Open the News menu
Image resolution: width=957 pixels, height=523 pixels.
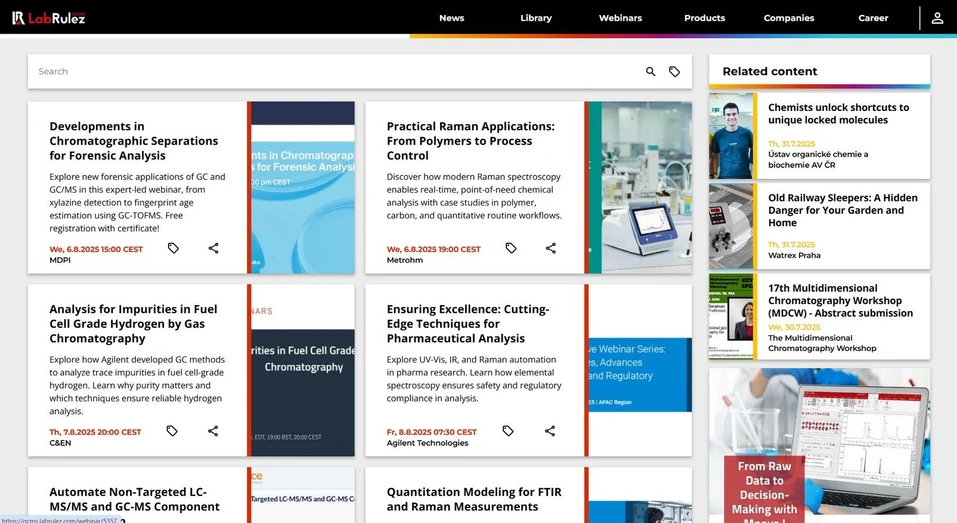[x=452, y=18]
